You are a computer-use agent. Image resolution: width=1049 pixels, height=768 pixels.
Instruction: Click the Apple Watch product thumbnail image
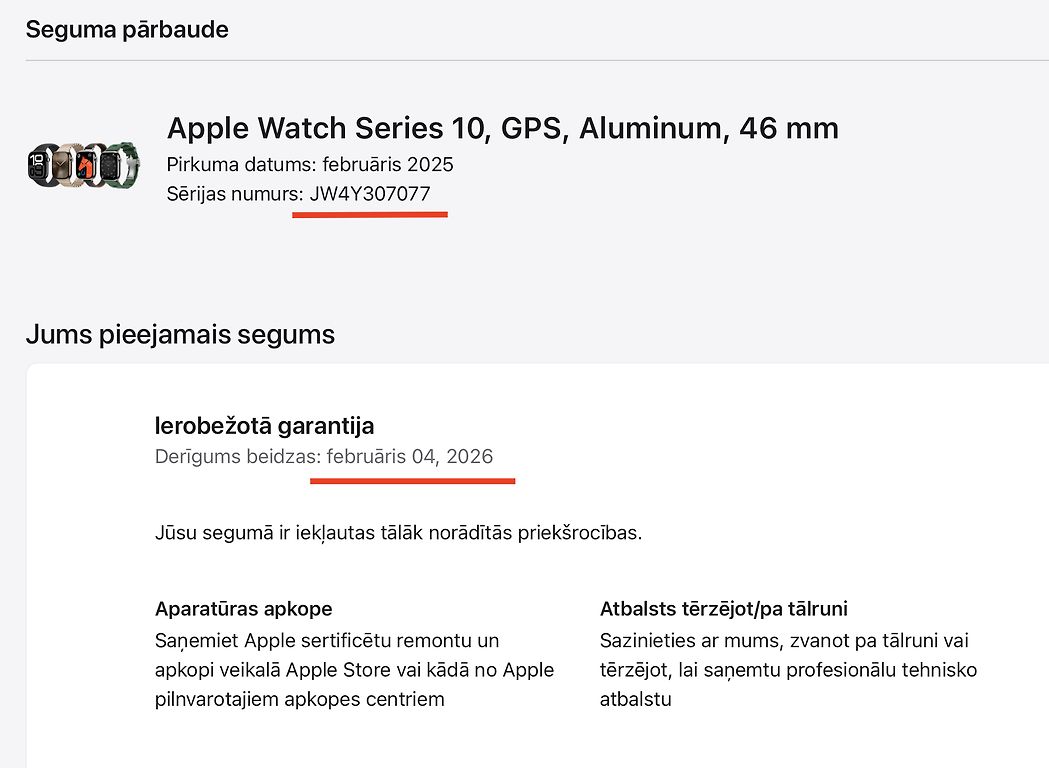(84, 165)
